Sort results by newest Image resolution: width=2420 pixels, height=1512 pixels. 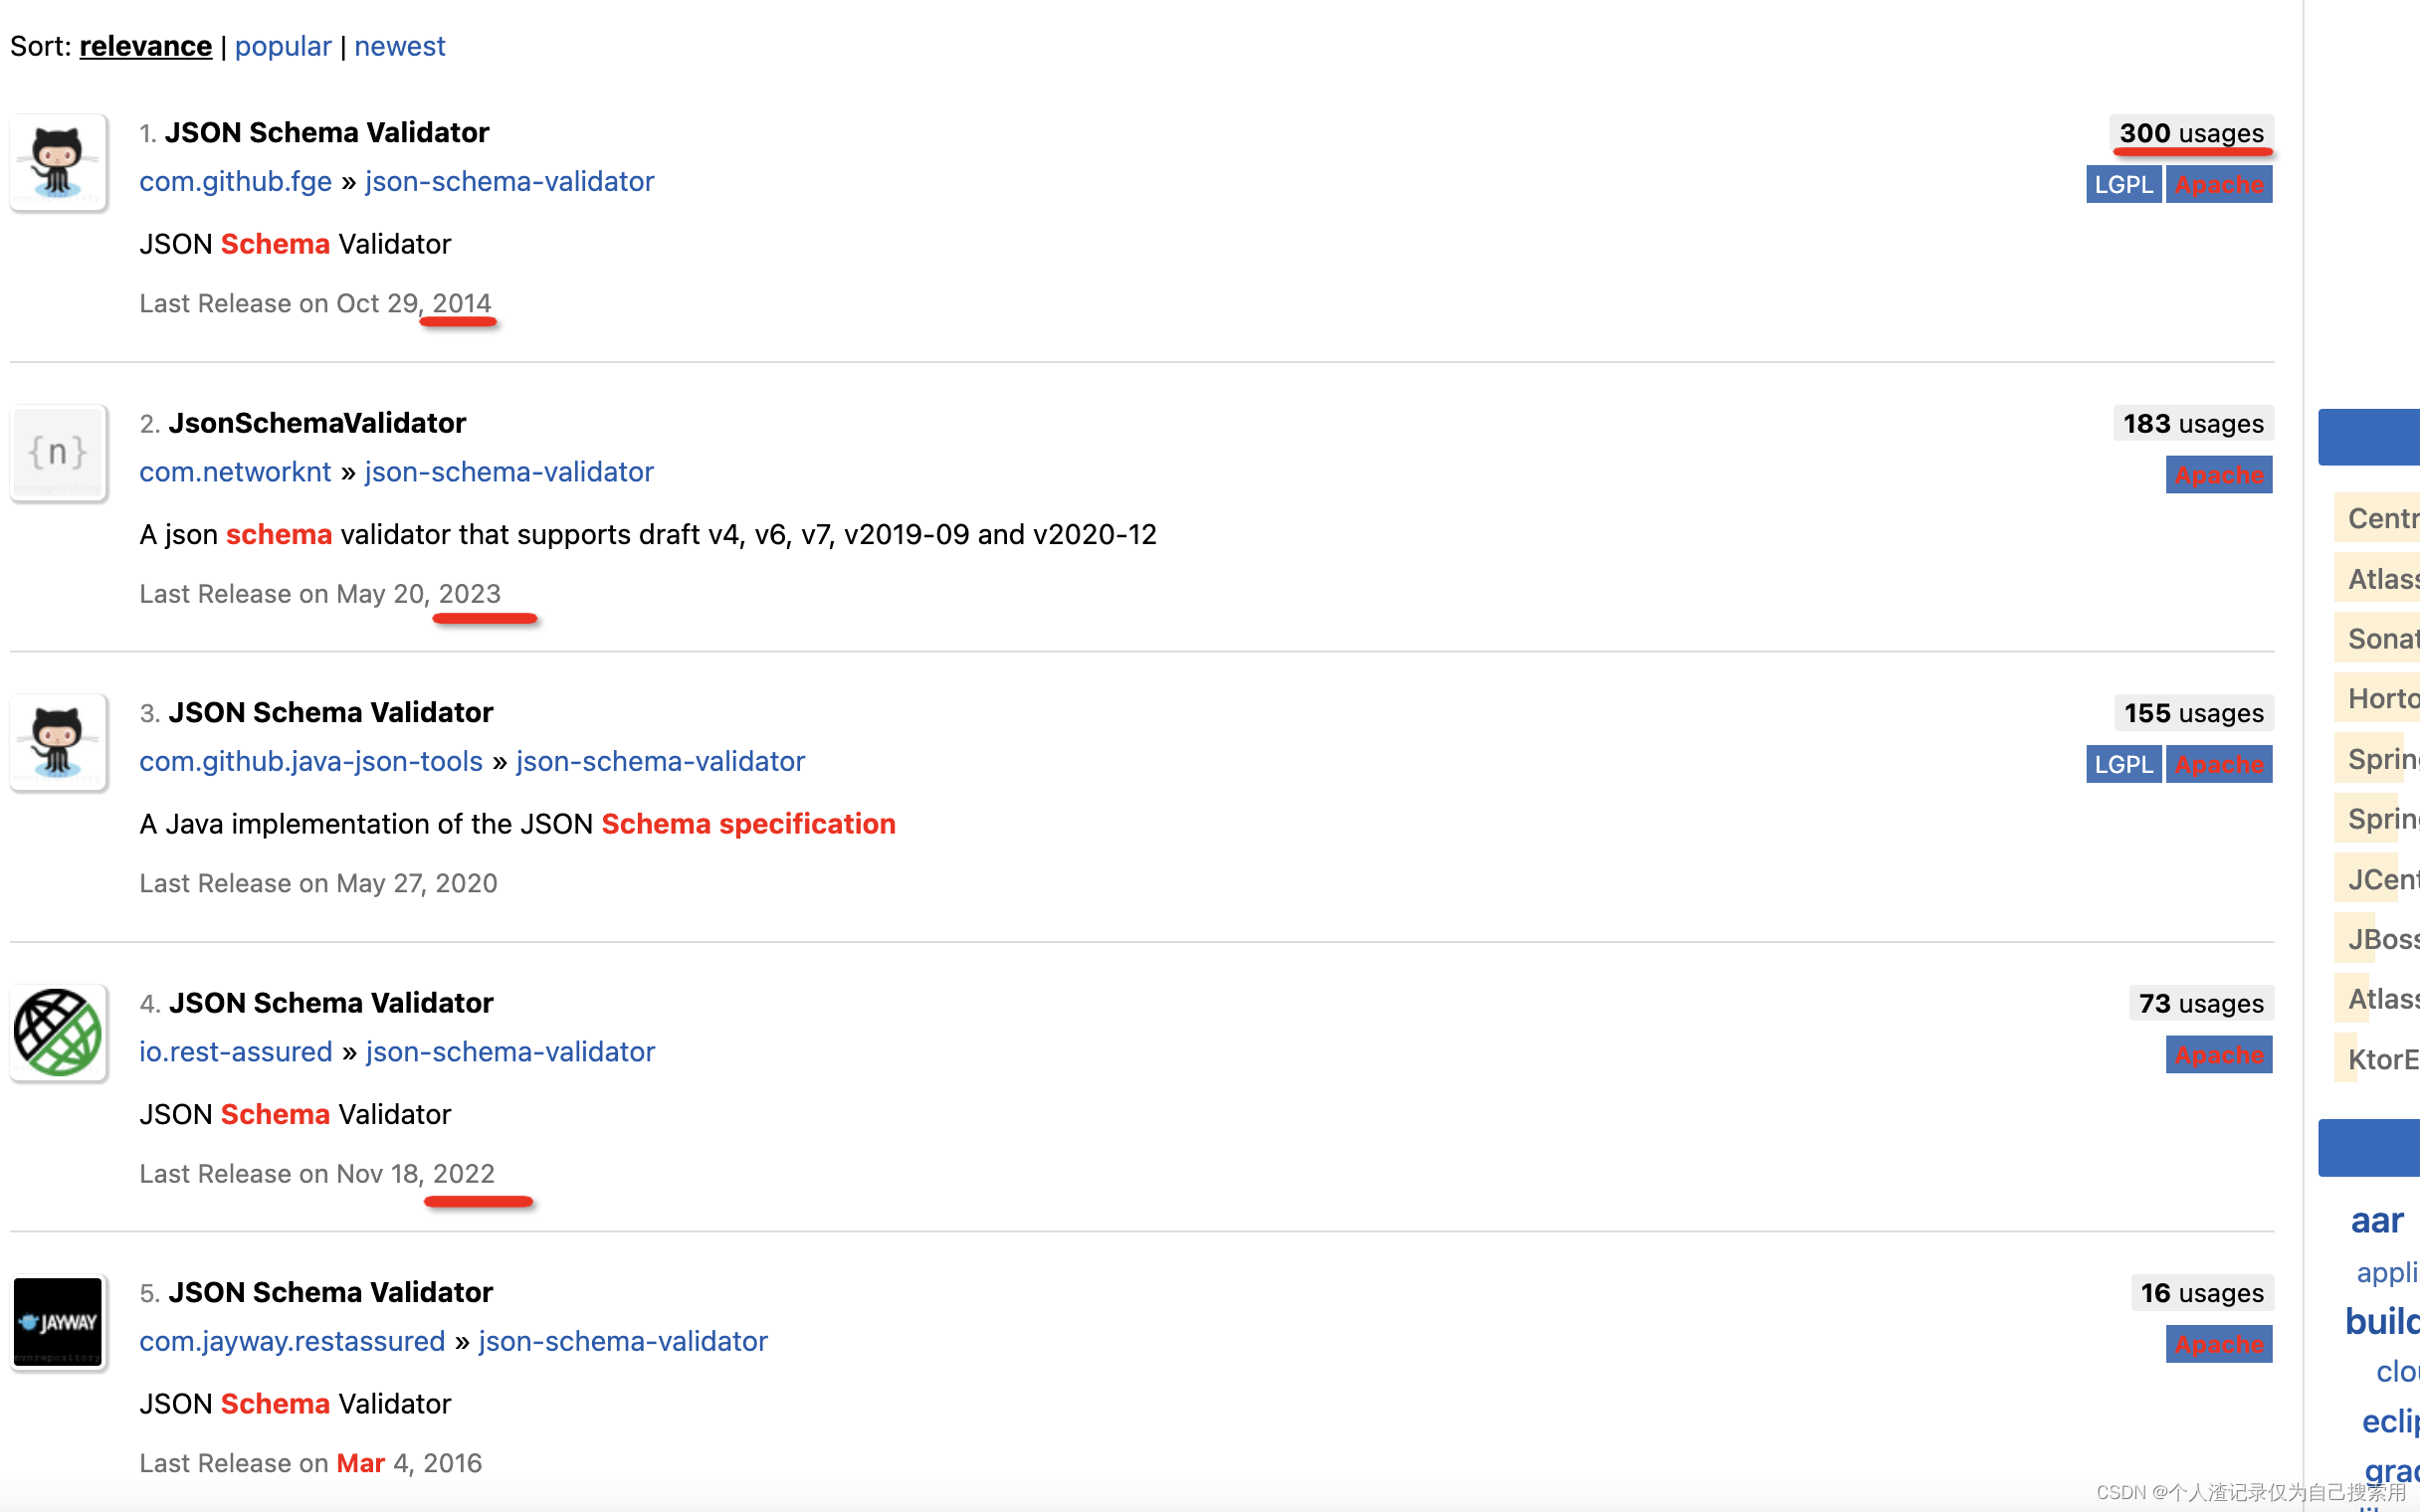click(x=397, y=46)
